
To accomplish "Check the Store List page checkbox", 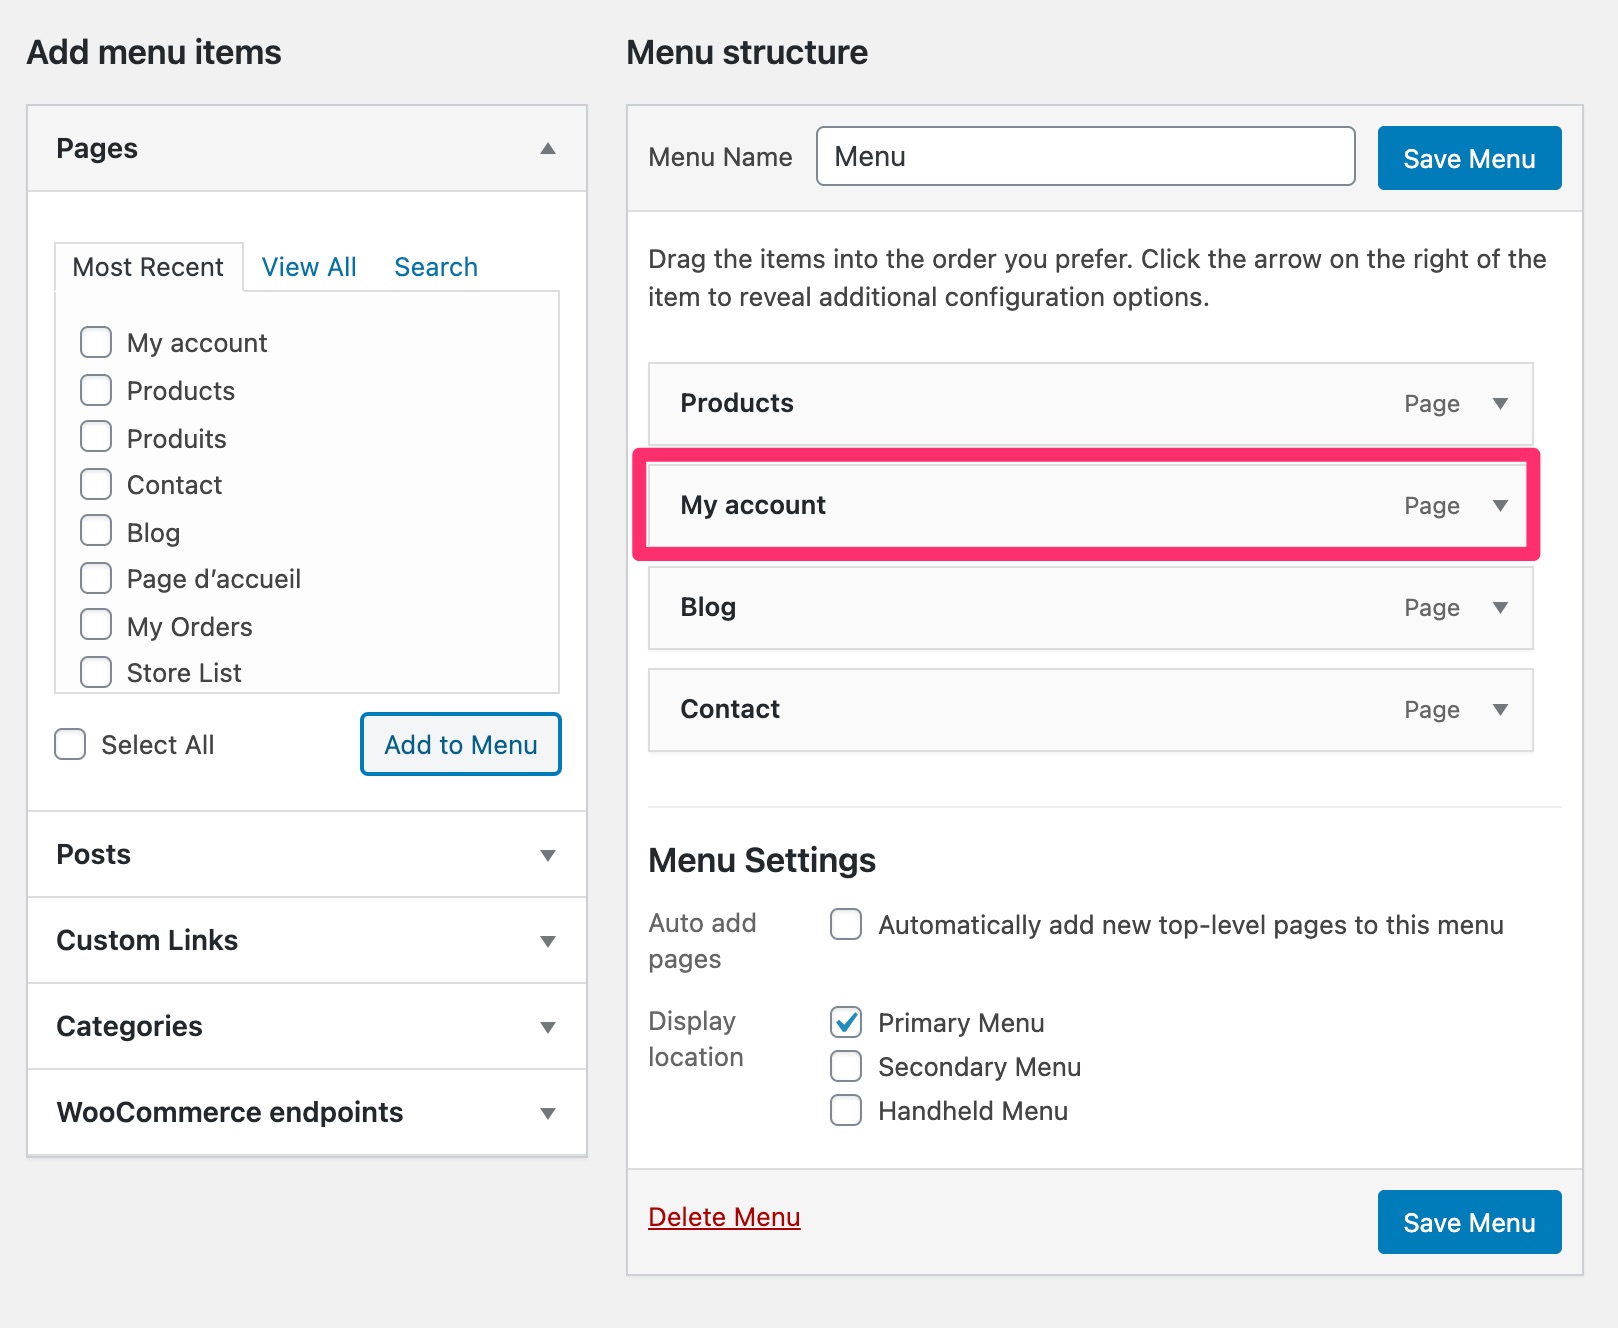I will [96, 672].
